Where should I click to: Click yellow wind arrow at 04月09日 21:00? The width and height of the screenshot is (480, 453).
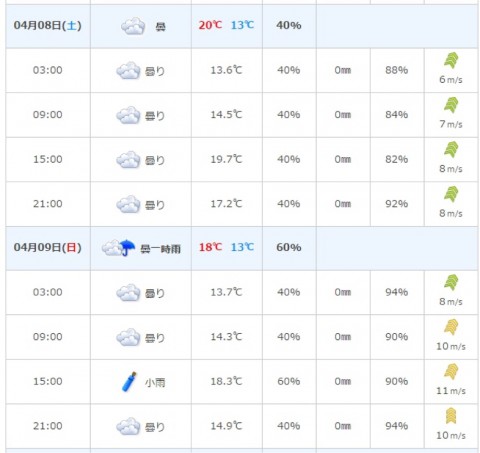pyautogui.click(x=451, y=416)
